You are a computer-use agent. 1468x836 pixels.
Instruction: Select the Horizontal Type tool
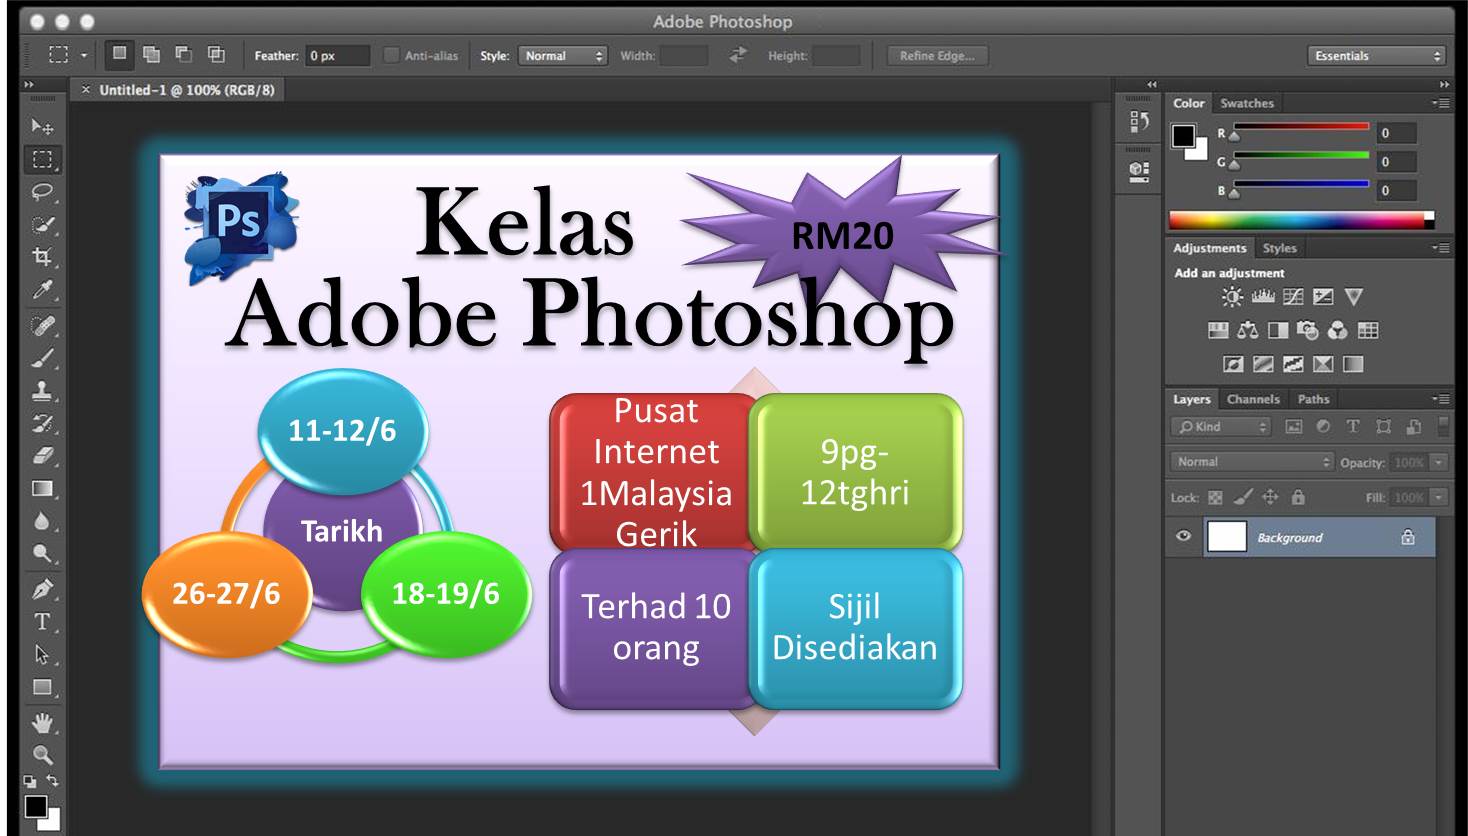point(42,621)
